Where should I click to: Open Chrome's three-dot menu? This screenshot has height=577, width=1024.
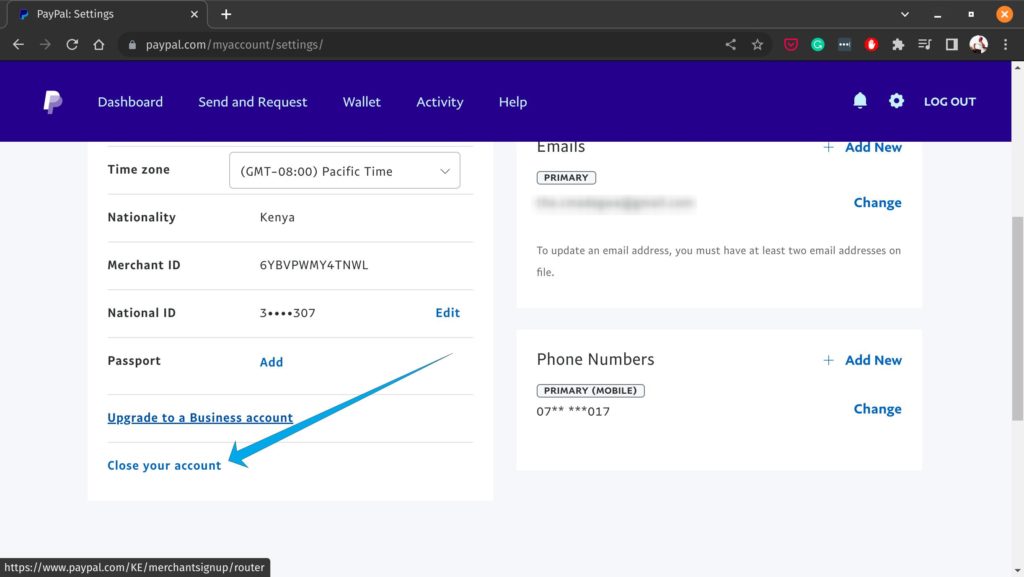tap(1006, 44)
